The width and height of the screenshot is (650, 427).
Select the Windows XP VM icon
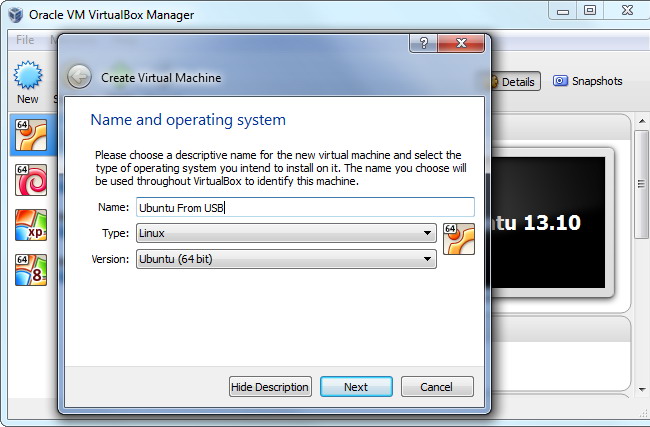pyautogui.click(x=30, y=225)
